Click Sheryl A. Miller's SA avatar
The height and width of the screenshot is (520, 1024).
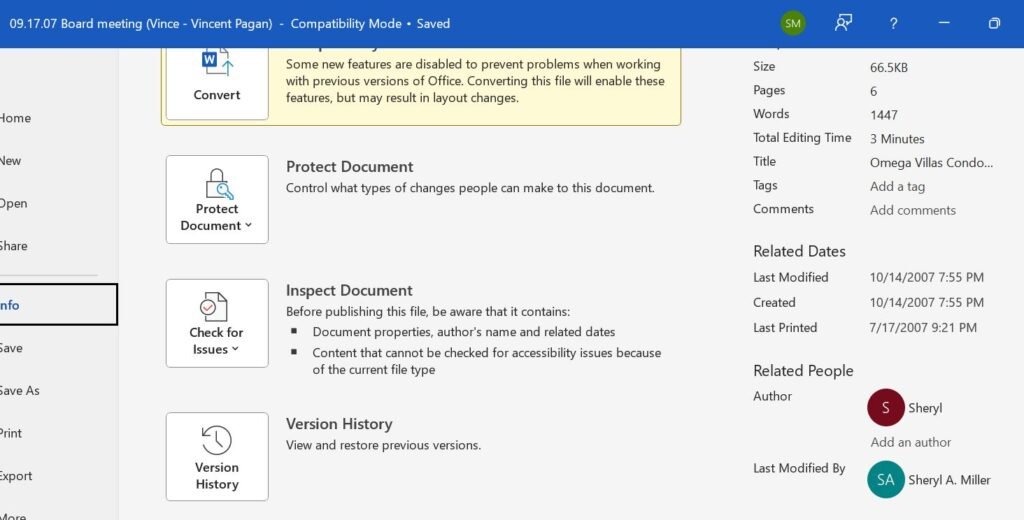[886, 480]
